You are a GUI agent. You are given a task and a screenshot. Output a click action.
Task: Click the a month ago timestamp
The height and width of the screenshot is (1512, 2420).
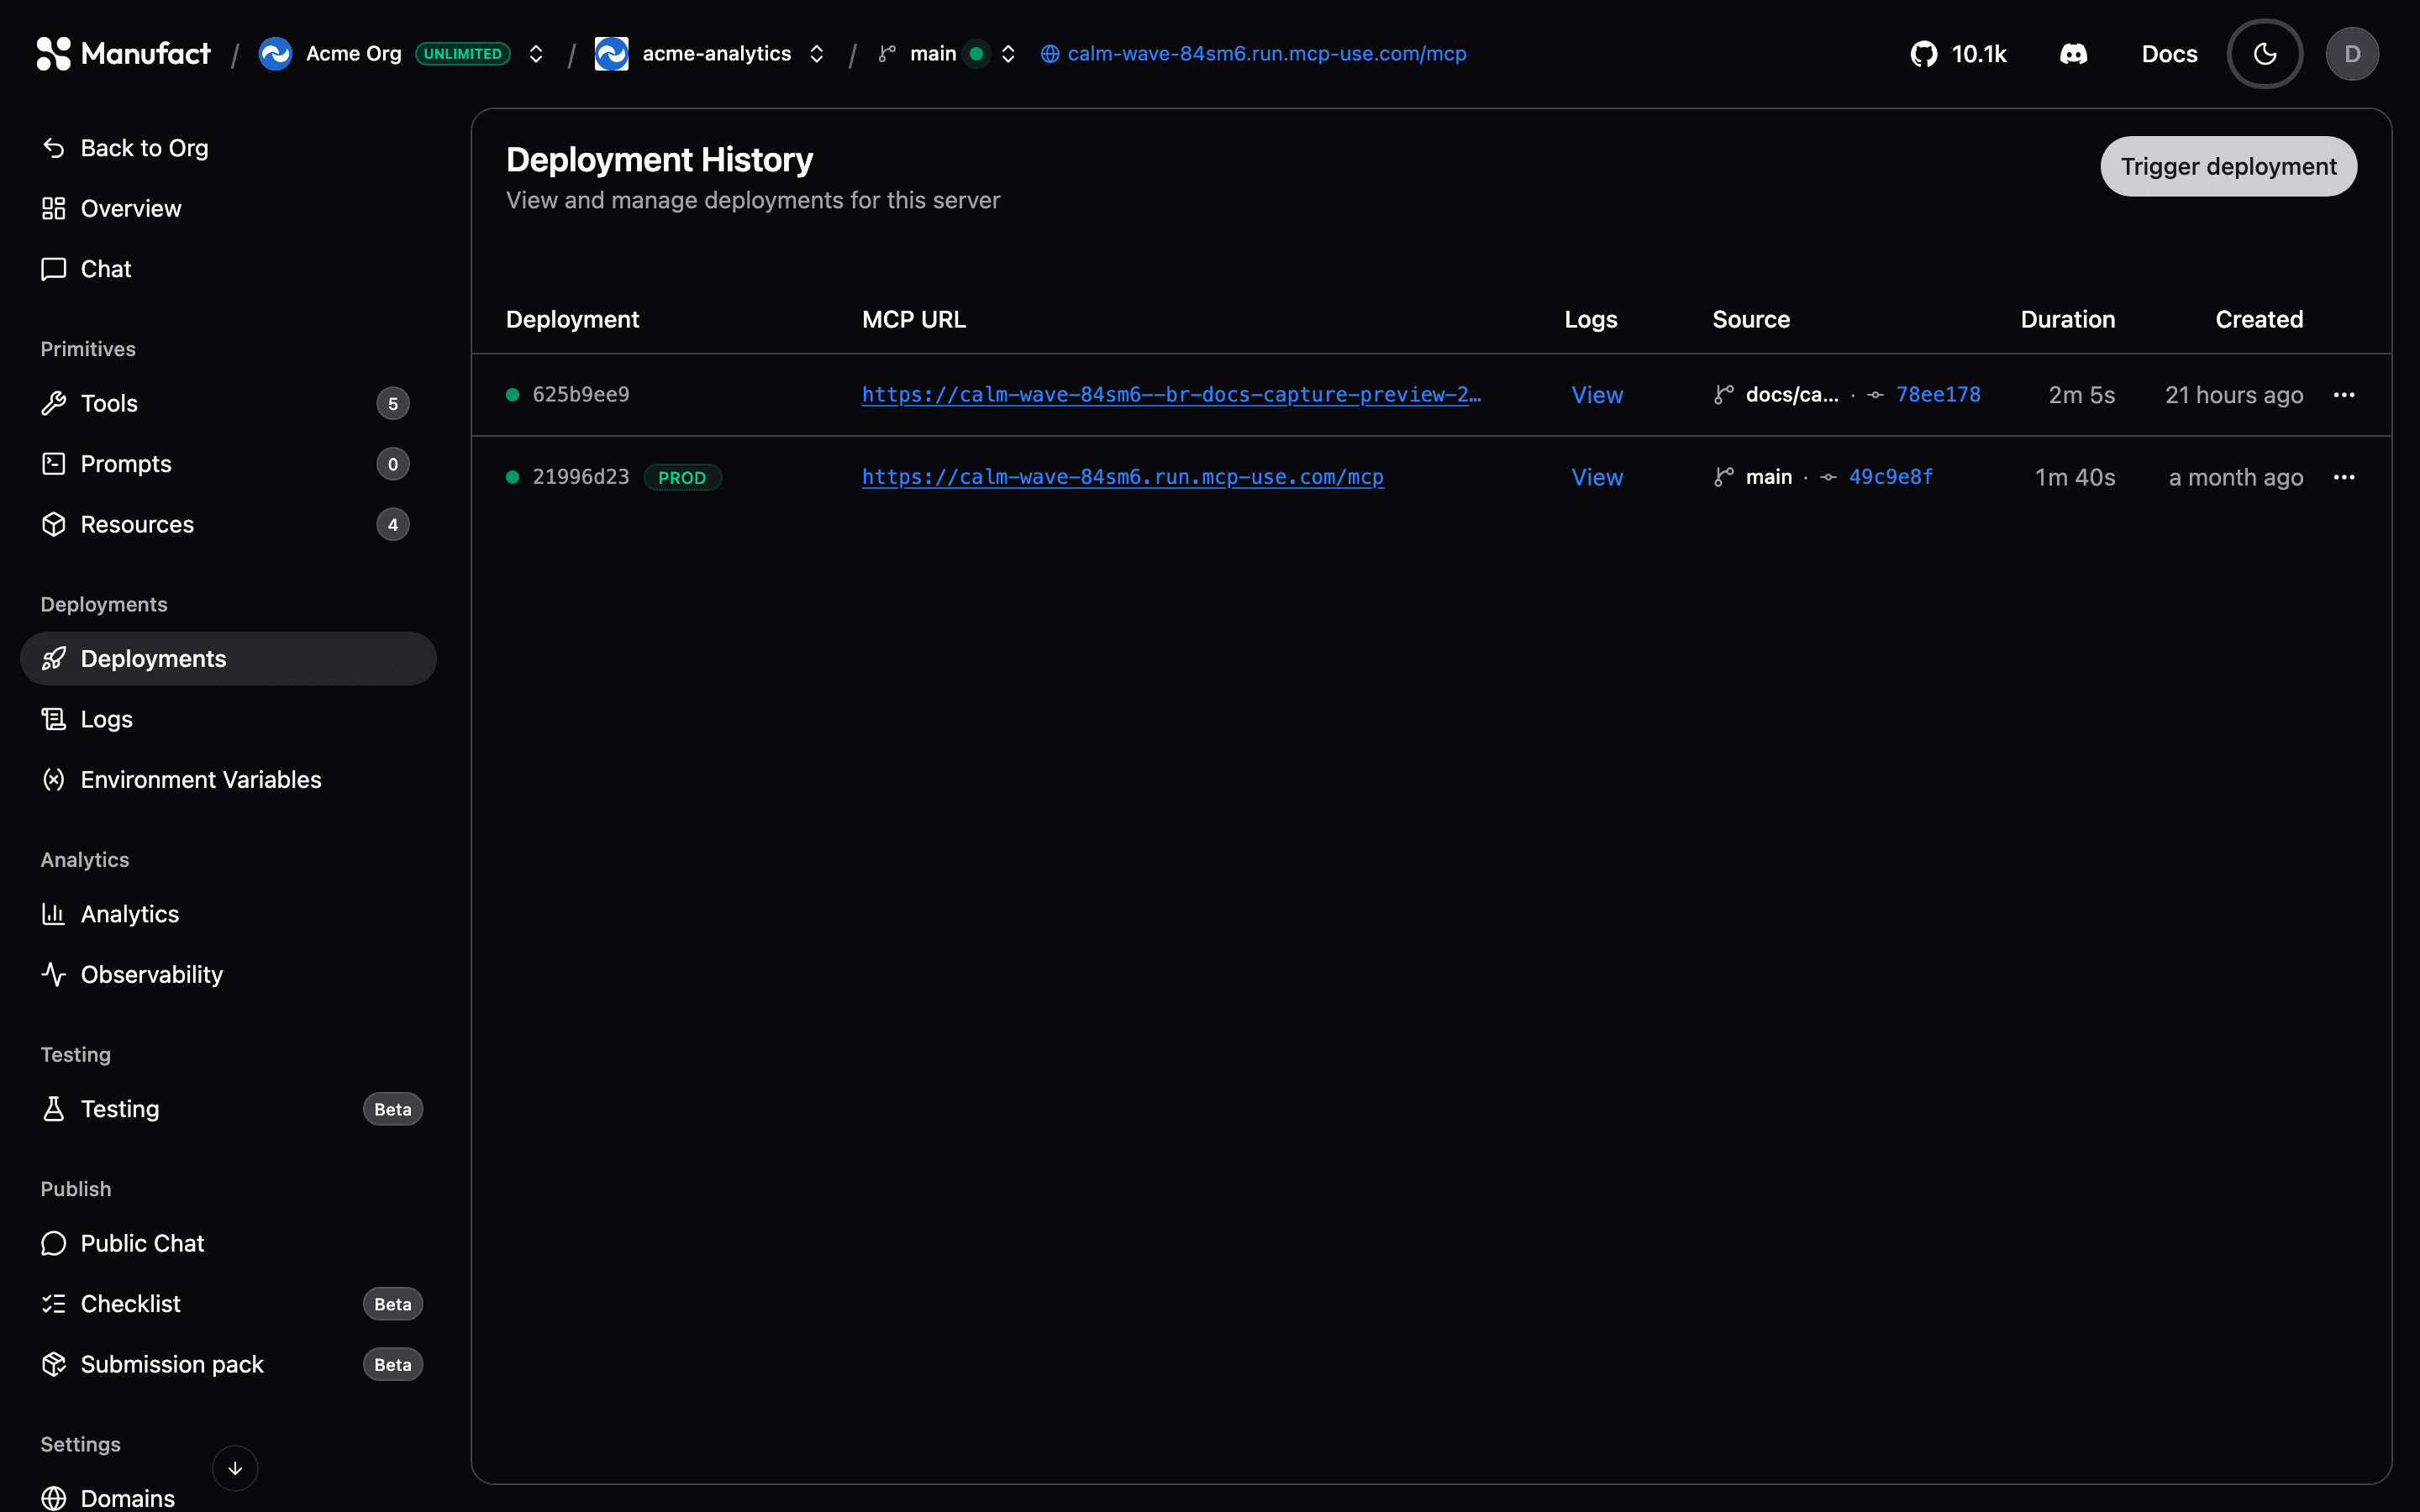coord(2236,477)
